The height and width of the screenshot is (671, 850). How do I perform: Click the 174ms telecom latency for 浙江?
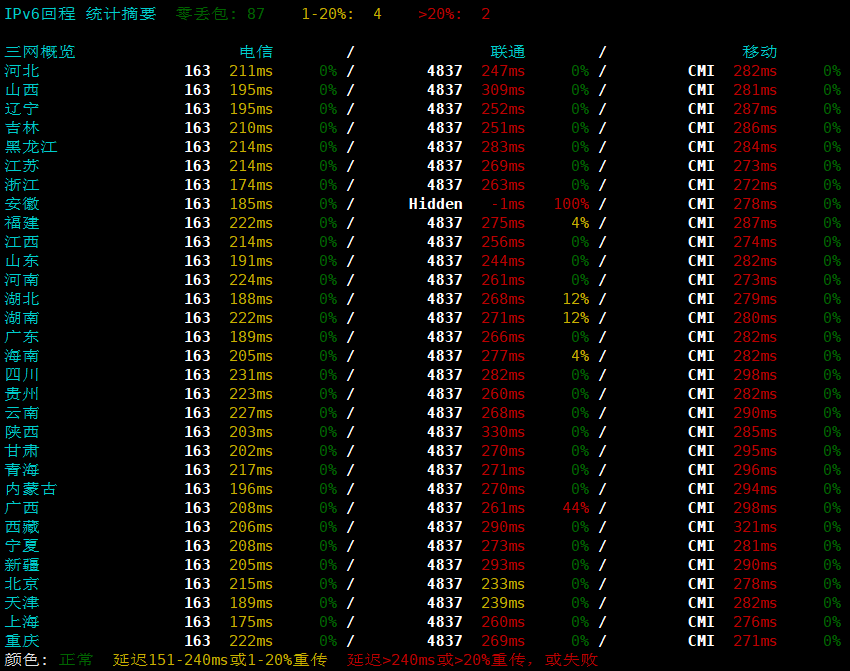click(x=251, y=185)
